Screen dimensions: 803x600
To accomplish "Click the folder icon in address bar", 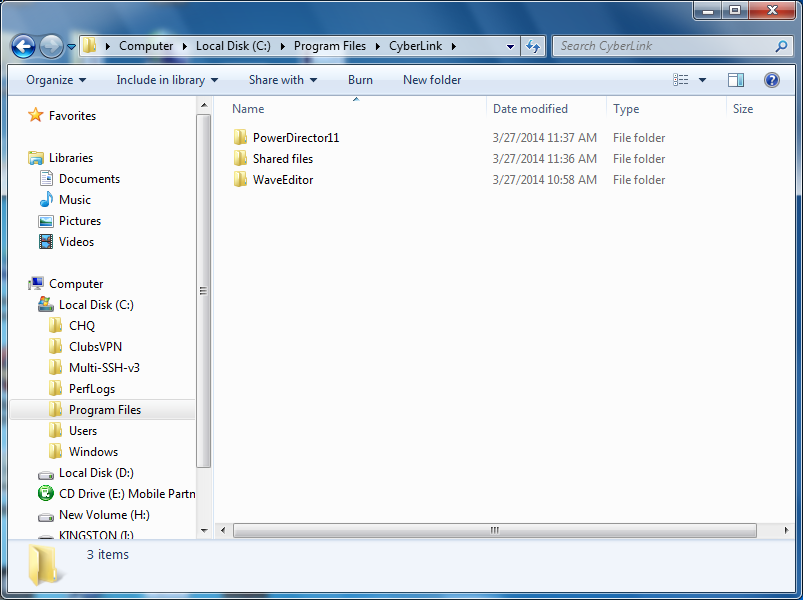I will [x=90, y=46].
